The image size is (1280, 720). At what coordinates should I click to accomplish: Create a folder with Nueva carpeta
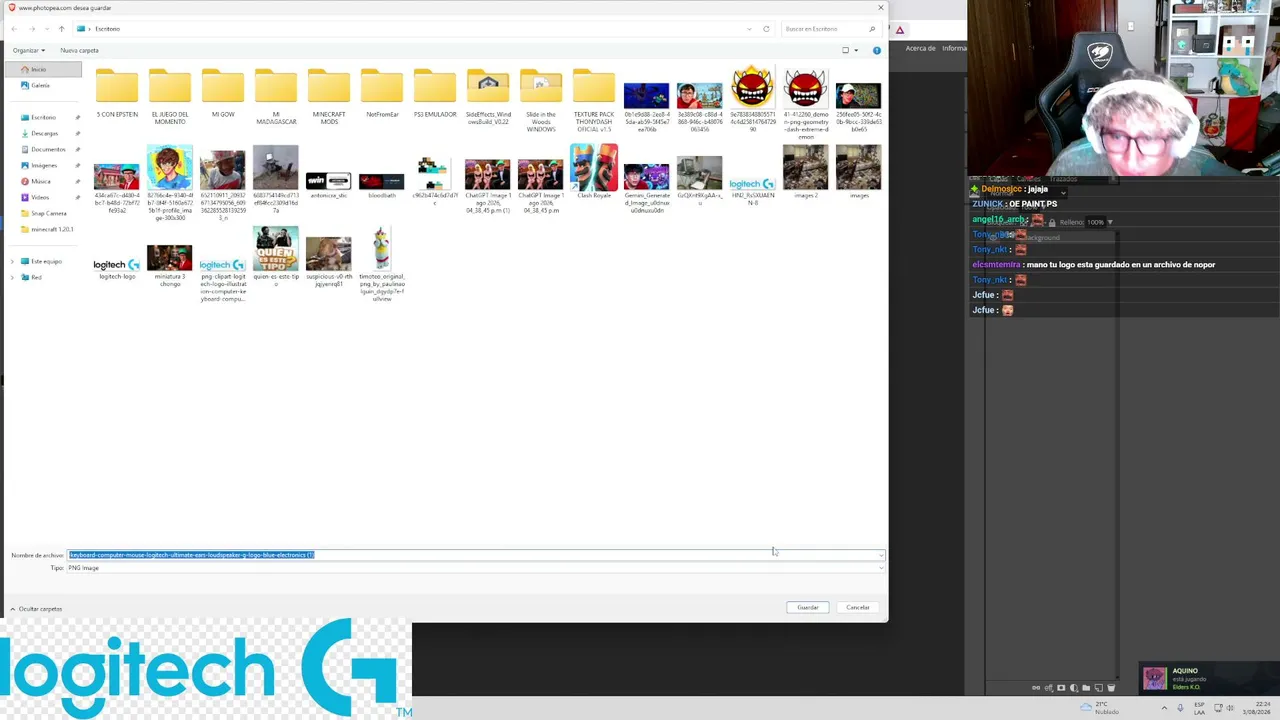(79, 50)
